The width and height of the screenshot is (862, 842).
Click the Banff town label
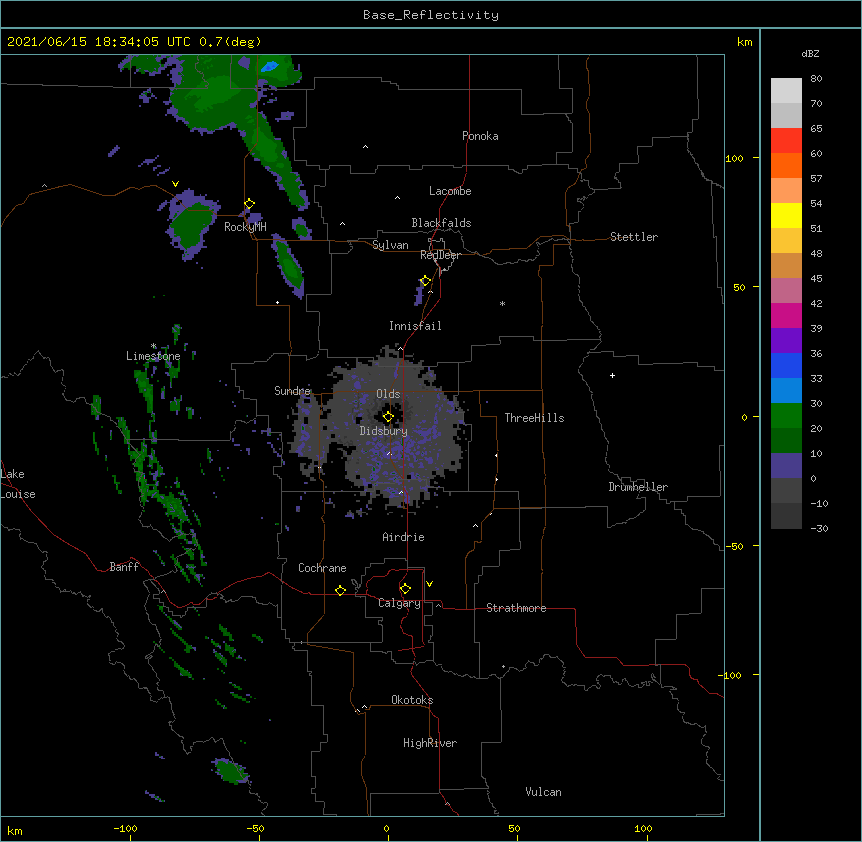(124, 567)
